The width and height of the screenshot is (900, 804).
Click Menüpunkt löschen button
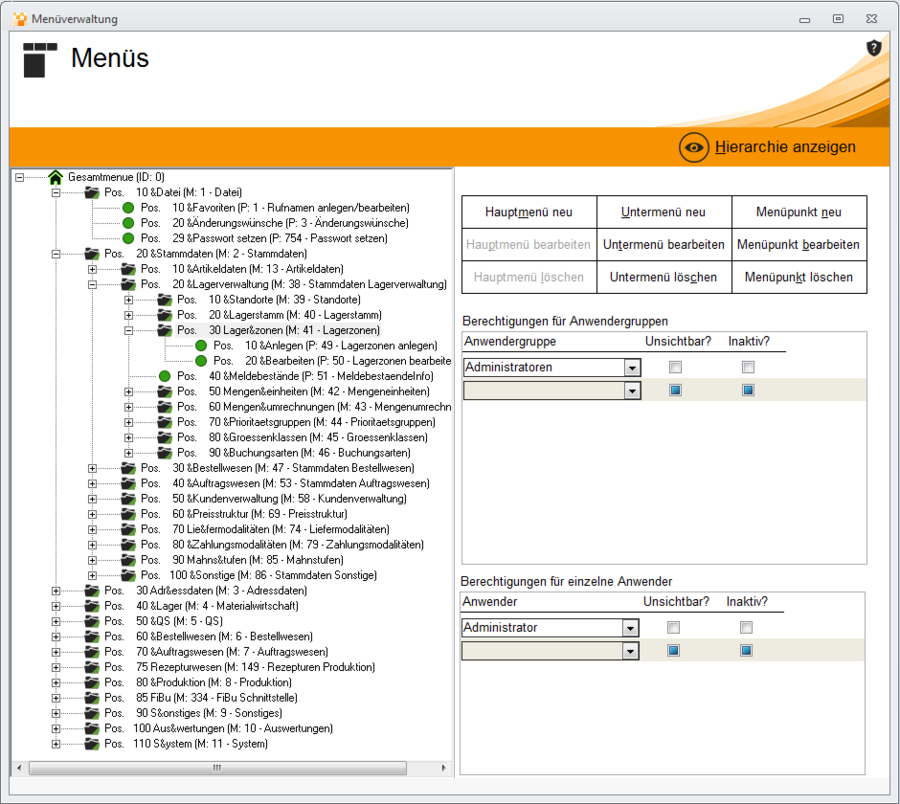798,277
